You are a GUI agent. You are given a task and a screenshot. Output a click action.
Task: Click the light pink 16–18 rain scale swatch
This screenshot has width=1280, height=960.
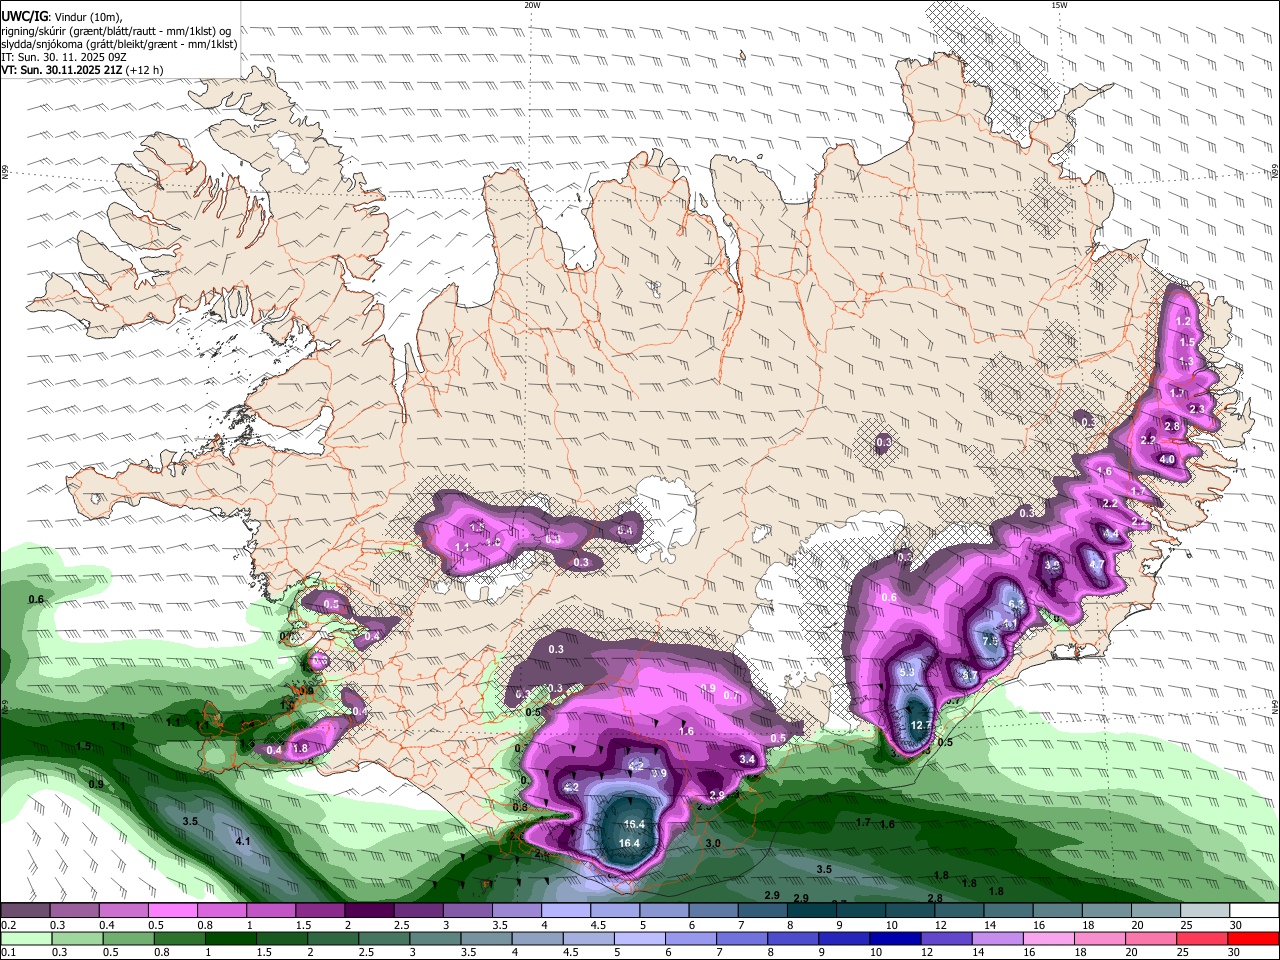coord(1048,938)
